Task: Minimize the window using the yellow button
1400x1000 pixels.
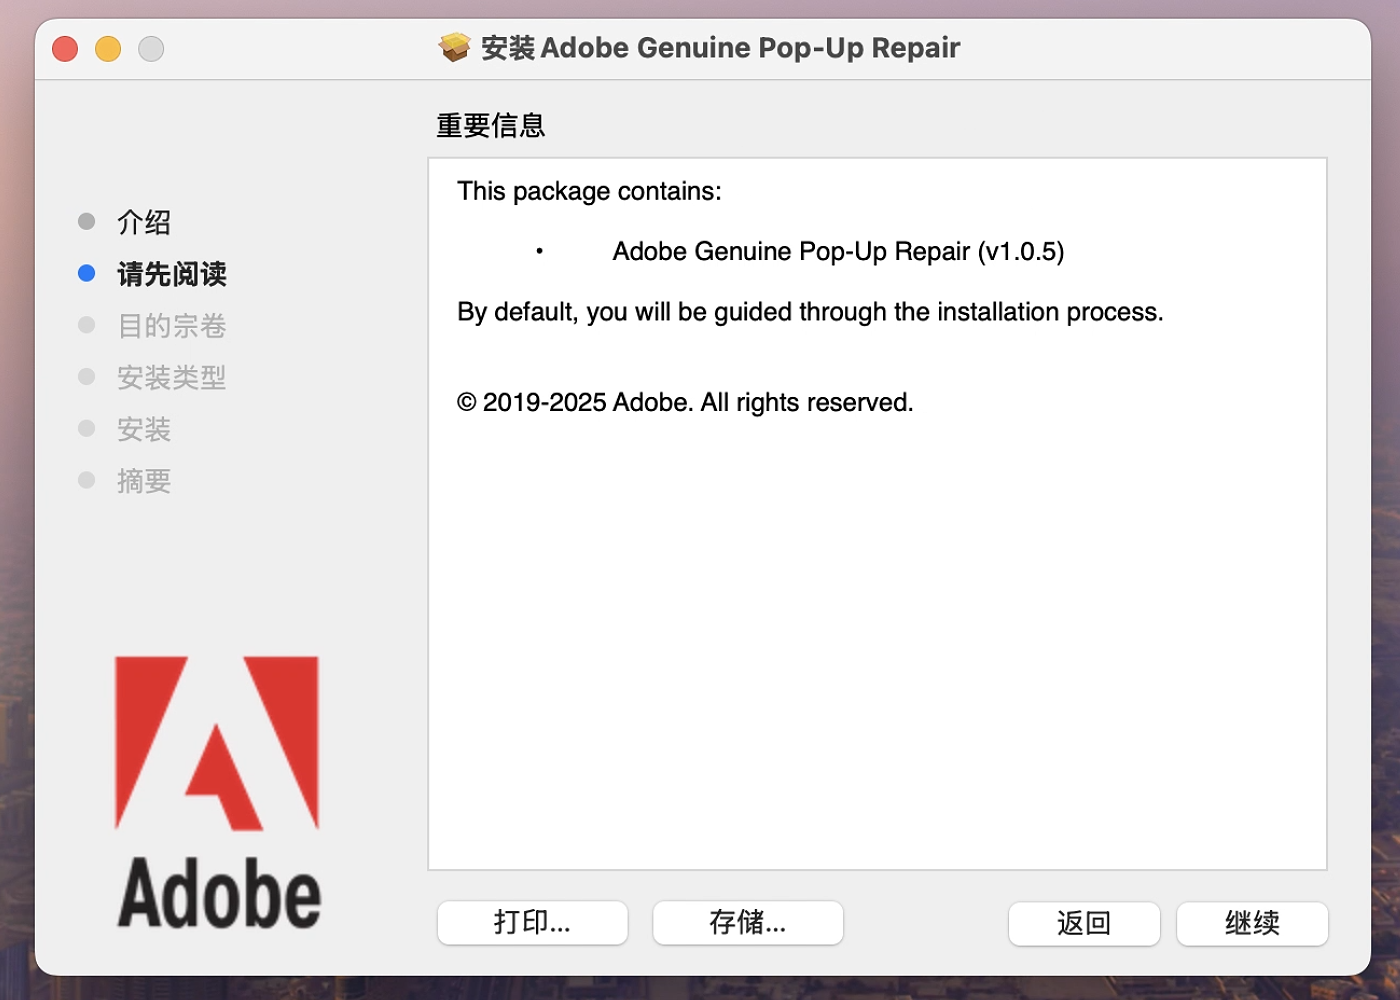Action: [x=108, y=48]
